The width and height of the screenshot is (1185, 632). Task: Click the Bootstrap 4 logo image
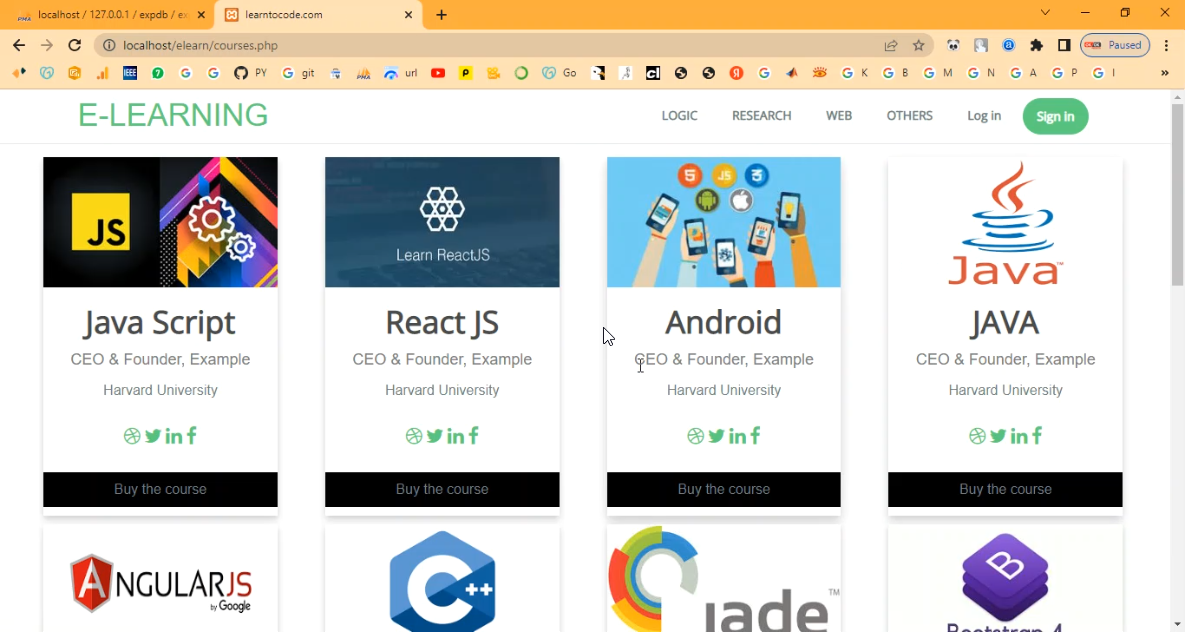coord(1005,582)
